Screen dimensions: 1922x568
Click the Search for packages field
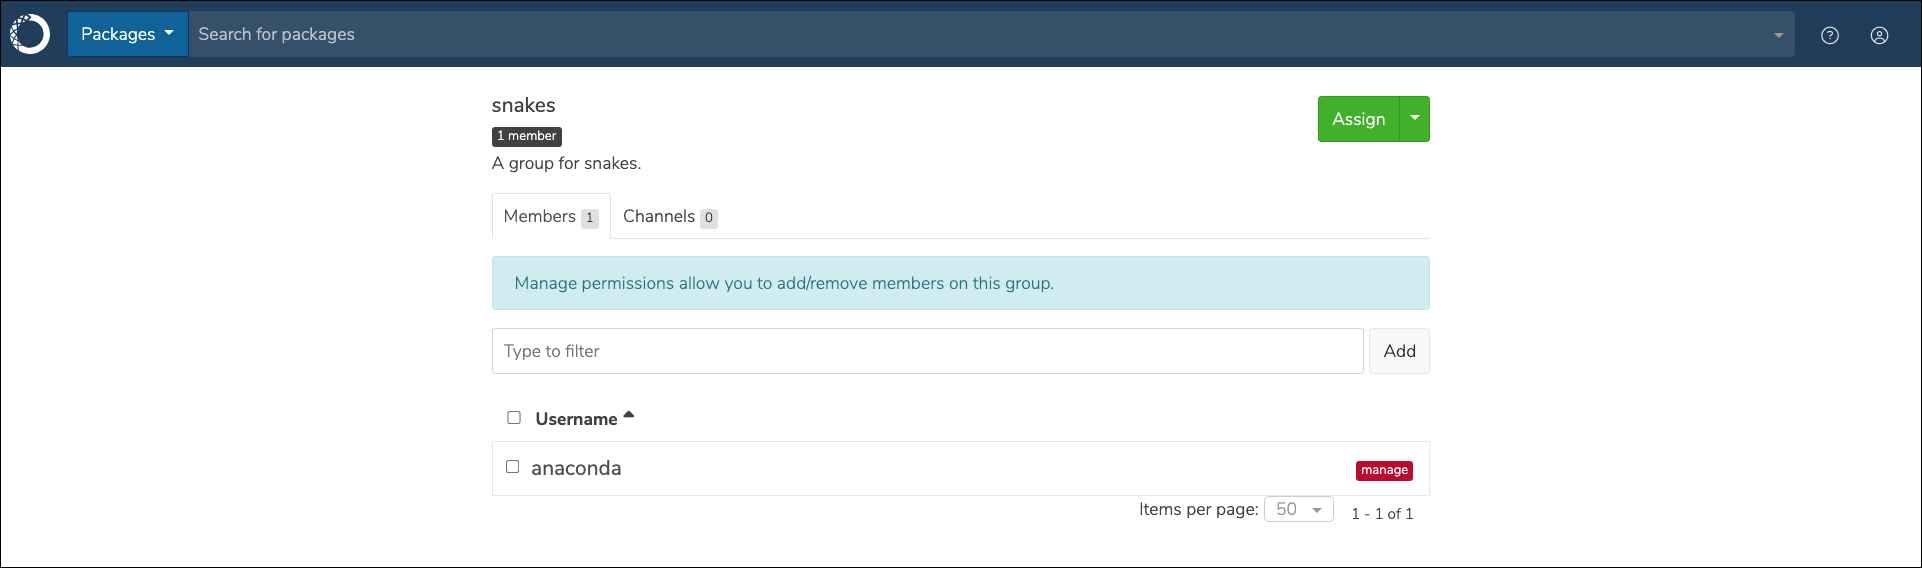[980, 34]
